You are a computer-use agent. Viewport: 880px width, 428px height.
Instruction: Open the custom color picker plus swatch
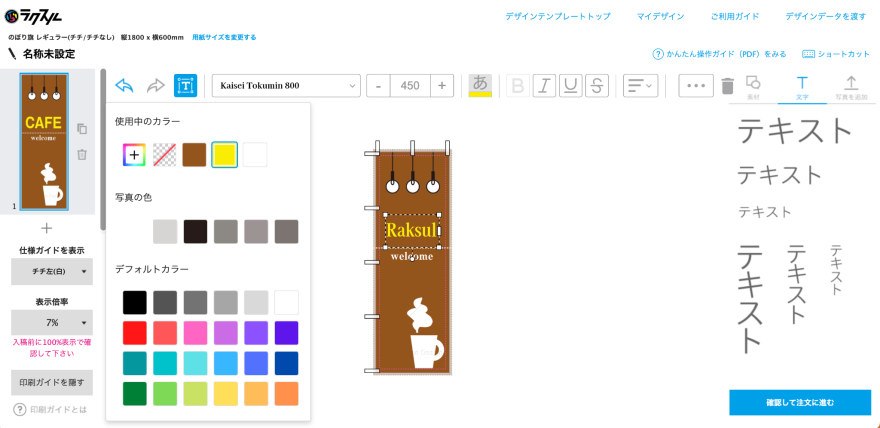(x=134, y=155)
